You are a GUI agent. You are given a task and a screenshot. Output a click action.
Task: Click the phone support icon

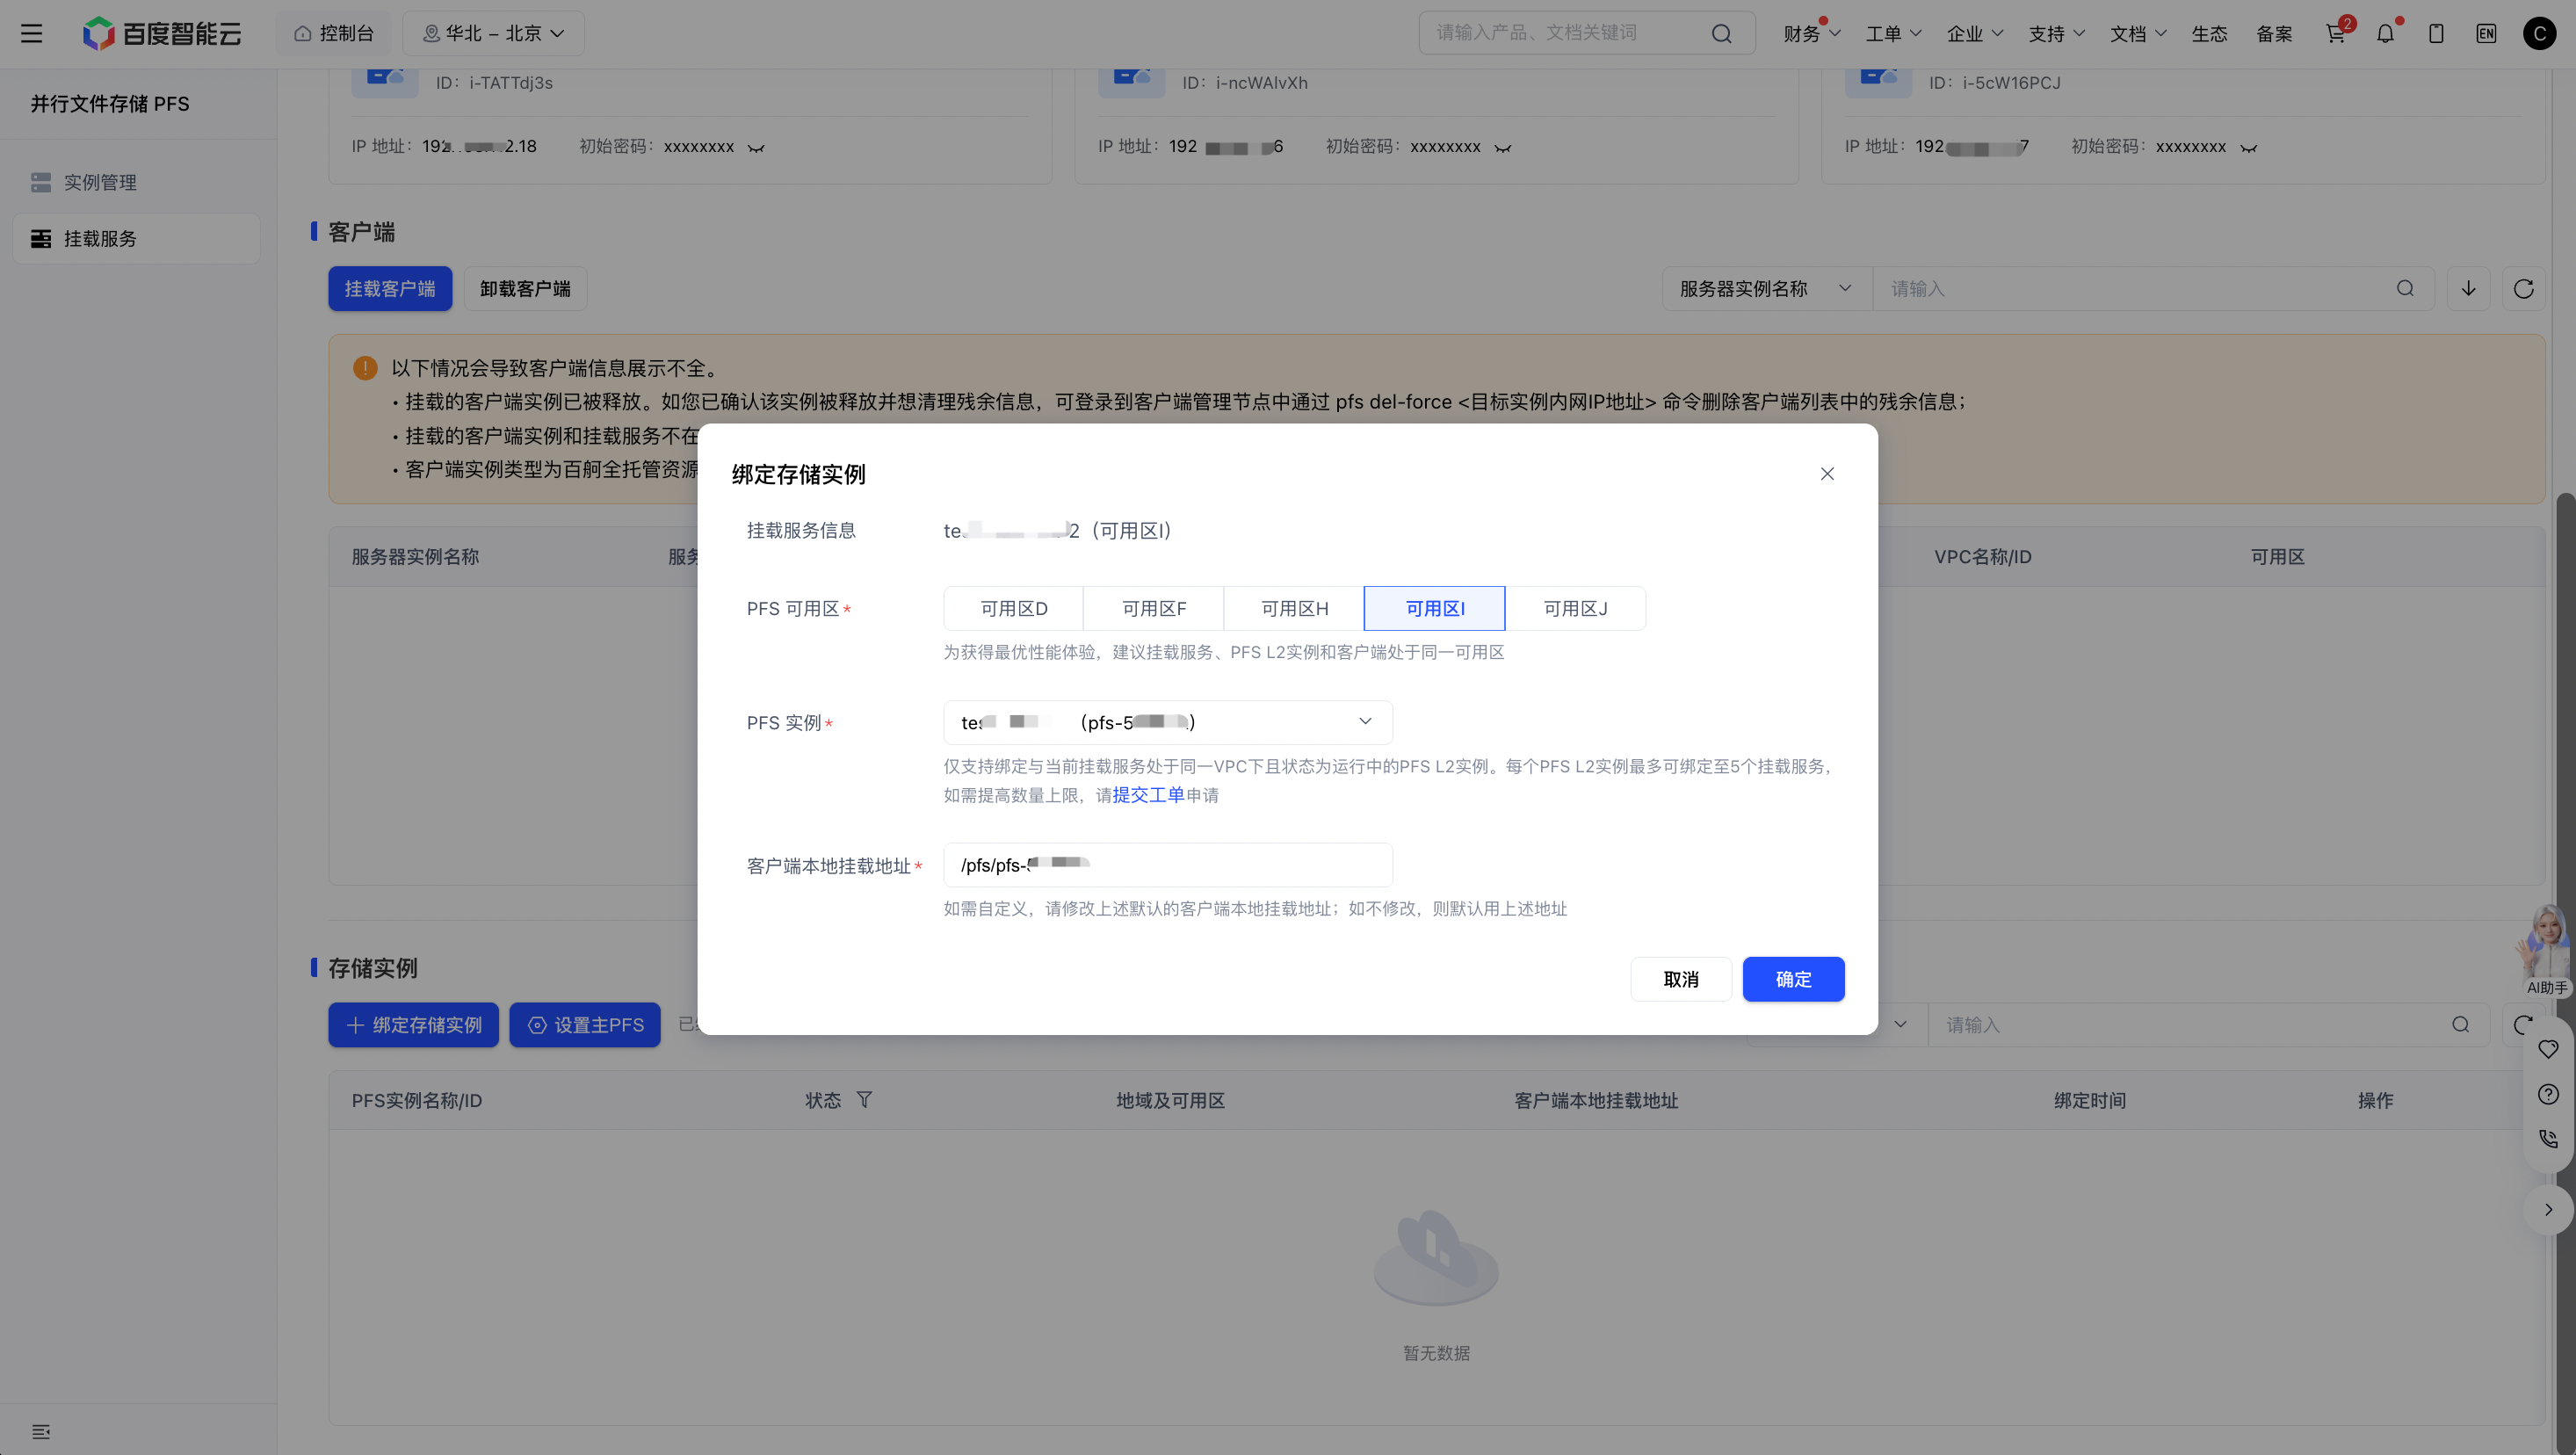click(x=2548, y=1138)
